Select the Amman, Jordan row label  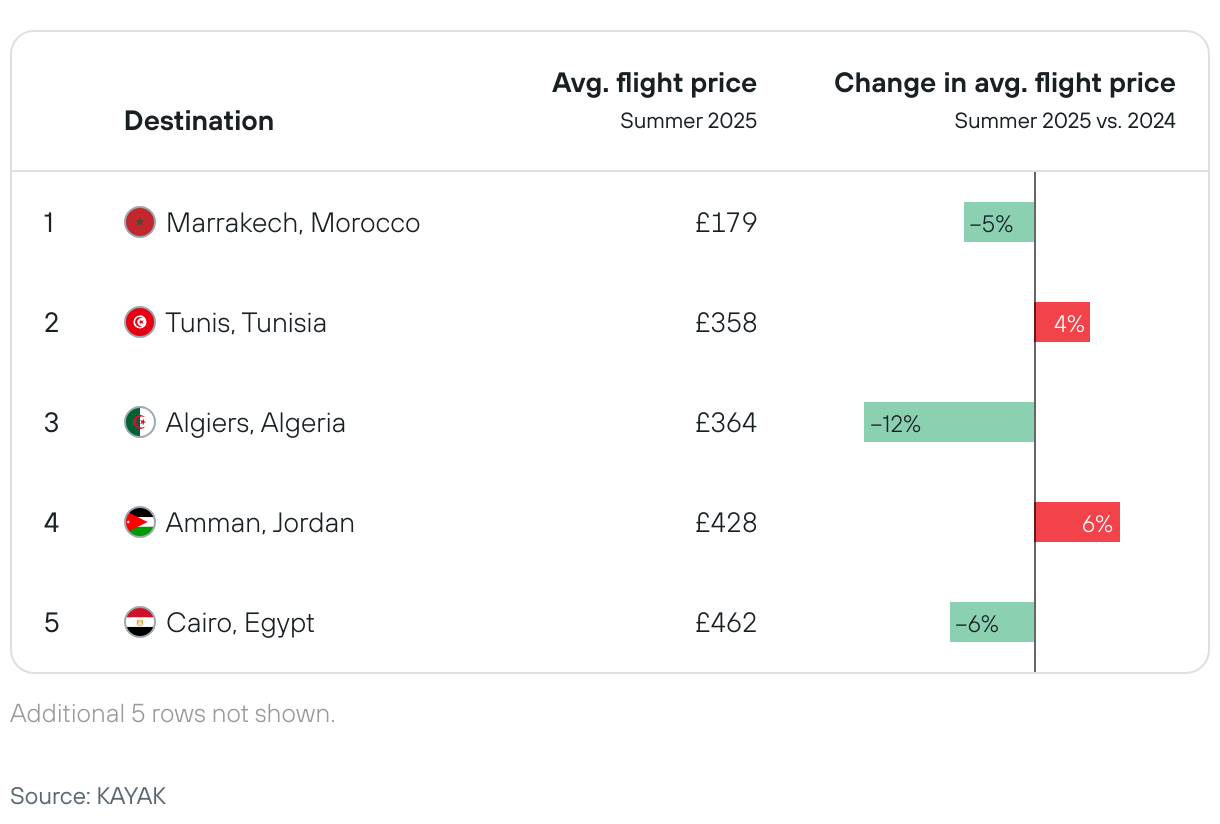pos(260,522)
